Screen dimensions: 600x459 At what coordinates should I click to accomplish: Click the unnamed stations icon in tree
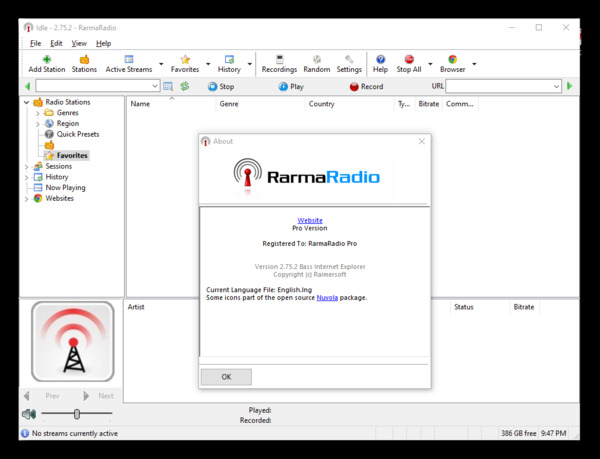coord(49,145)
